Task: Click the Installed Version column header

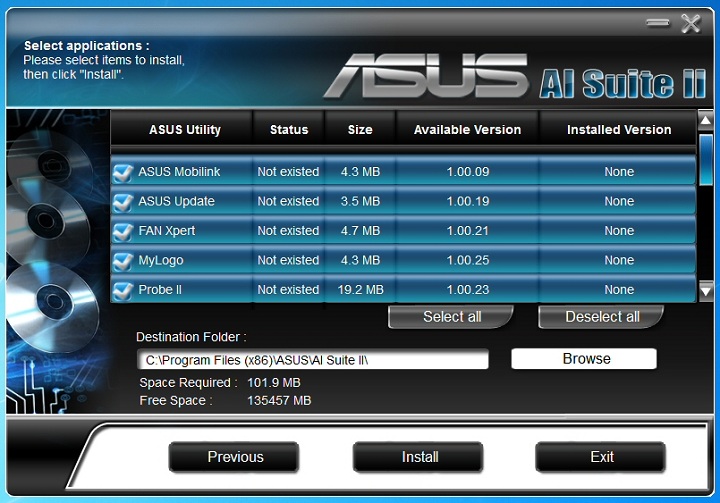Action: tap(619, 130)
